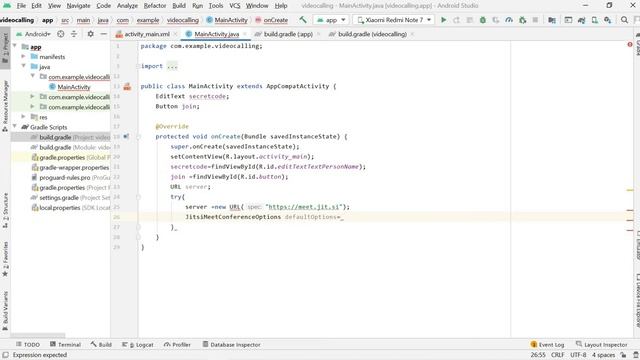Open the Refactor menu
640x360 pixels.
point(155,6)
